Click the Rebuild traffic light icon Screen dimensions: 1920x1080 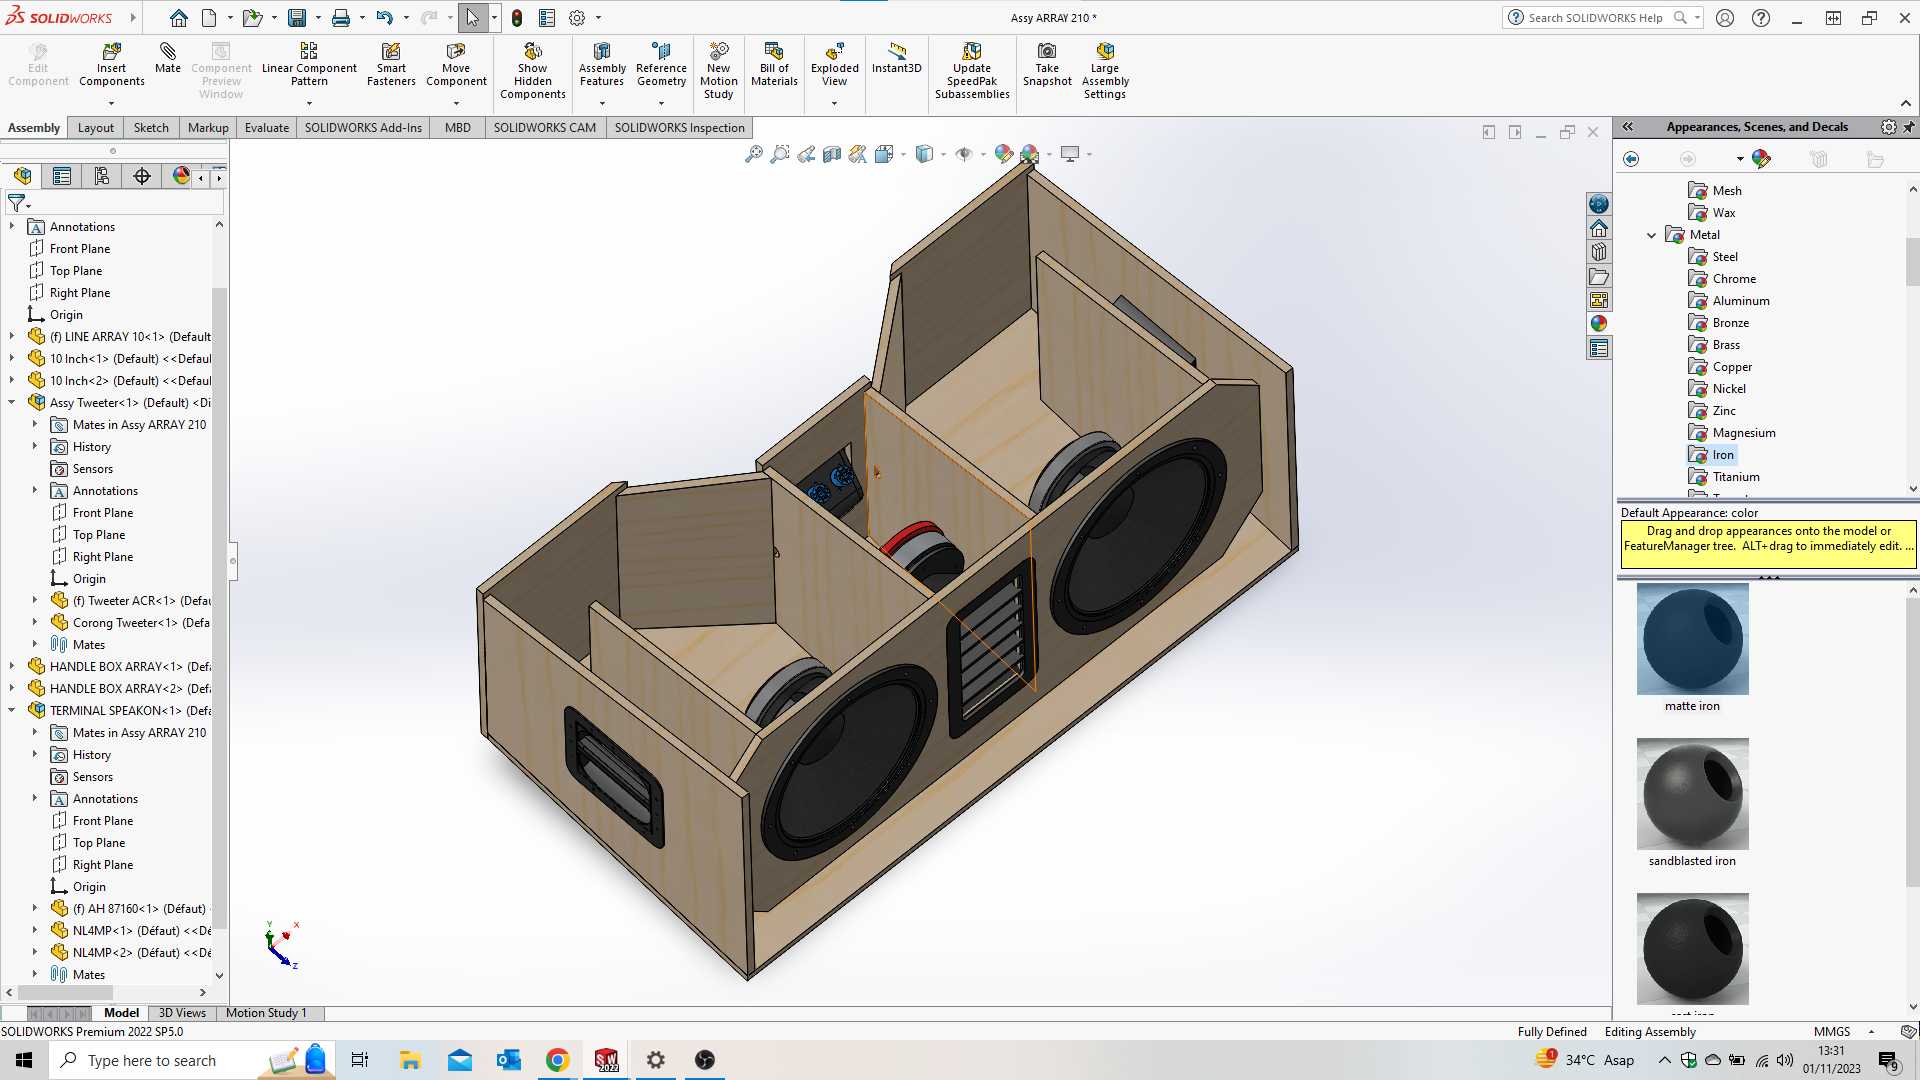pos(517,18)
